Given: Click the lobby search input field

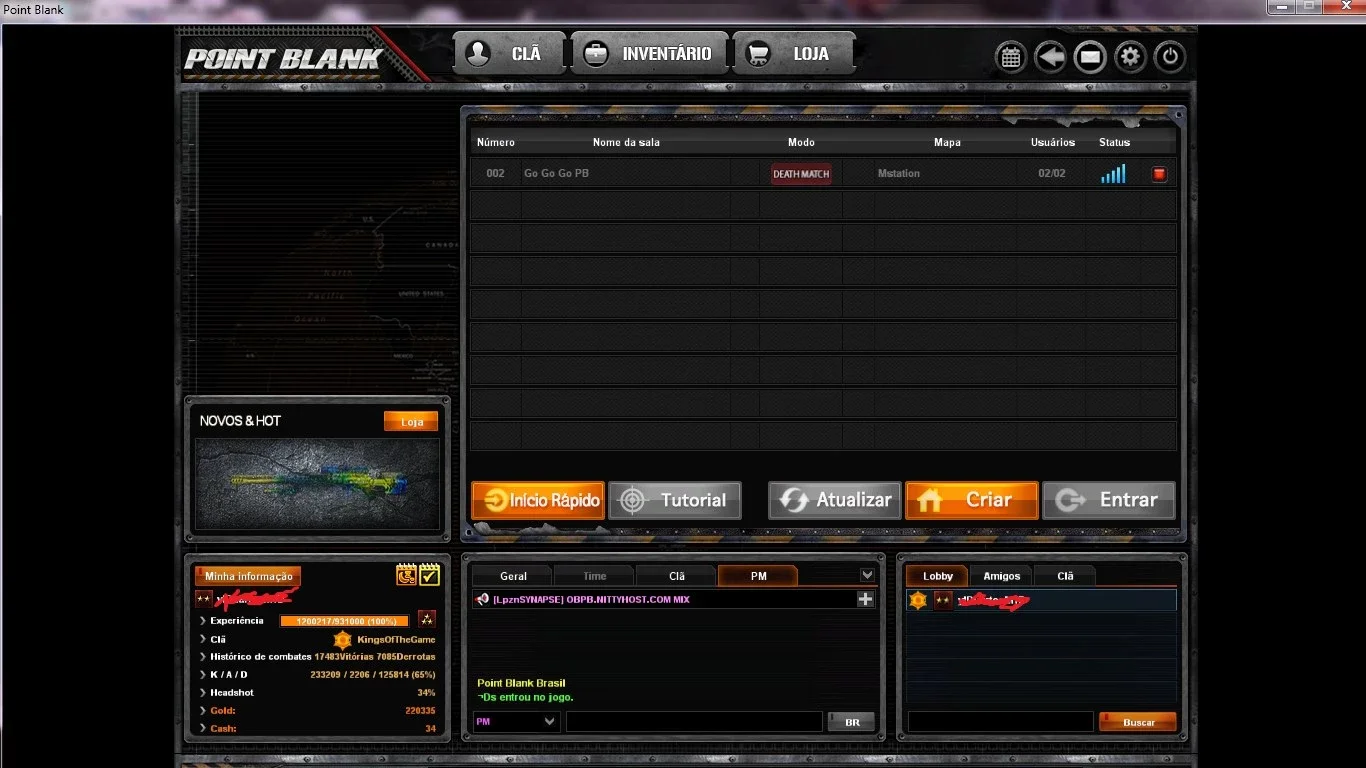Looking at the screenshot, I should 1001,722.
